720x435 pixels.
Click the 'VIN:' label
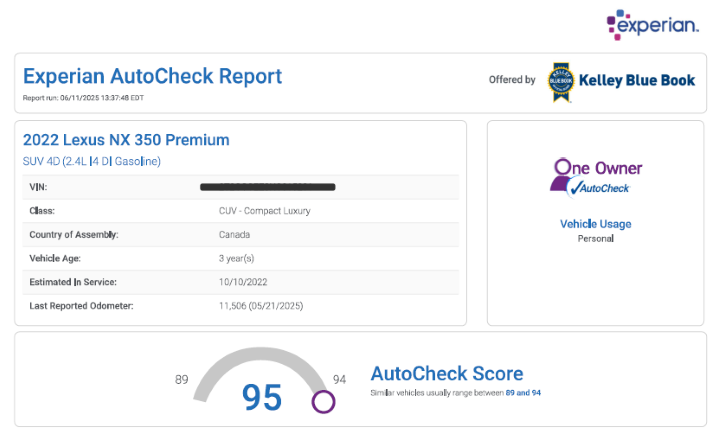(x=38, y=187)
